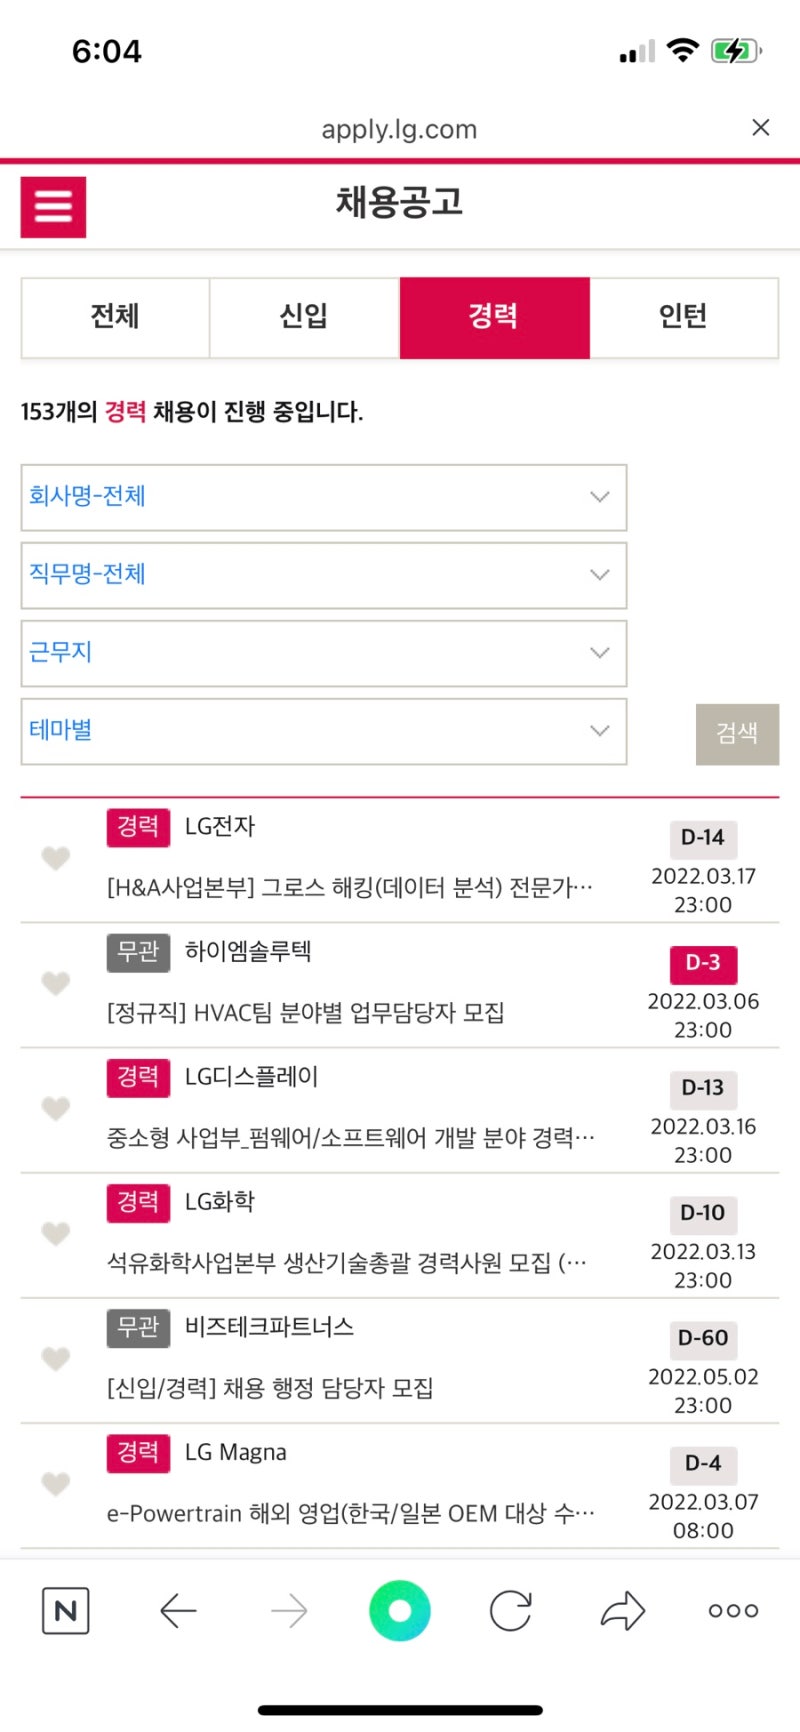Open the three-dot more options menu
The width and height of the screenshot is (800, 1732).
click(x=733, y=1611)
